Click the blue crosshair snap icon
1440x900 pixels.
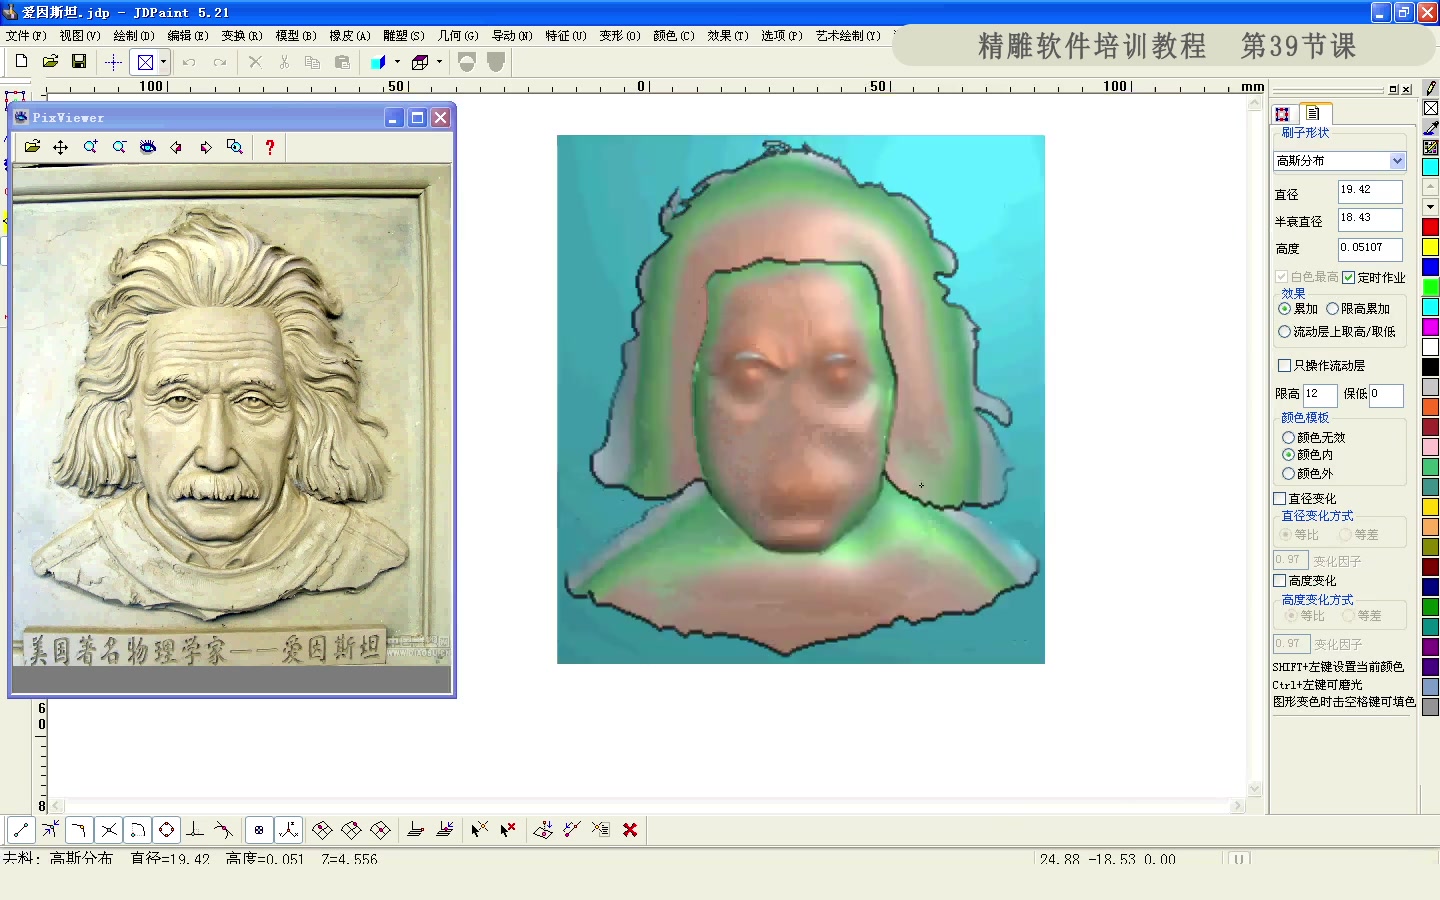tap(113, 62)
